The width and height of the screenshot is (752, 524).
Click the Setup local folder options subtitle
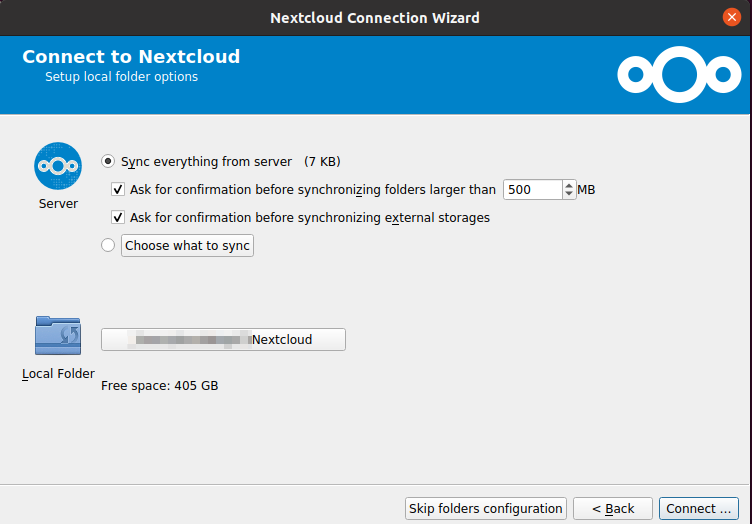click(x=121, y=77)
